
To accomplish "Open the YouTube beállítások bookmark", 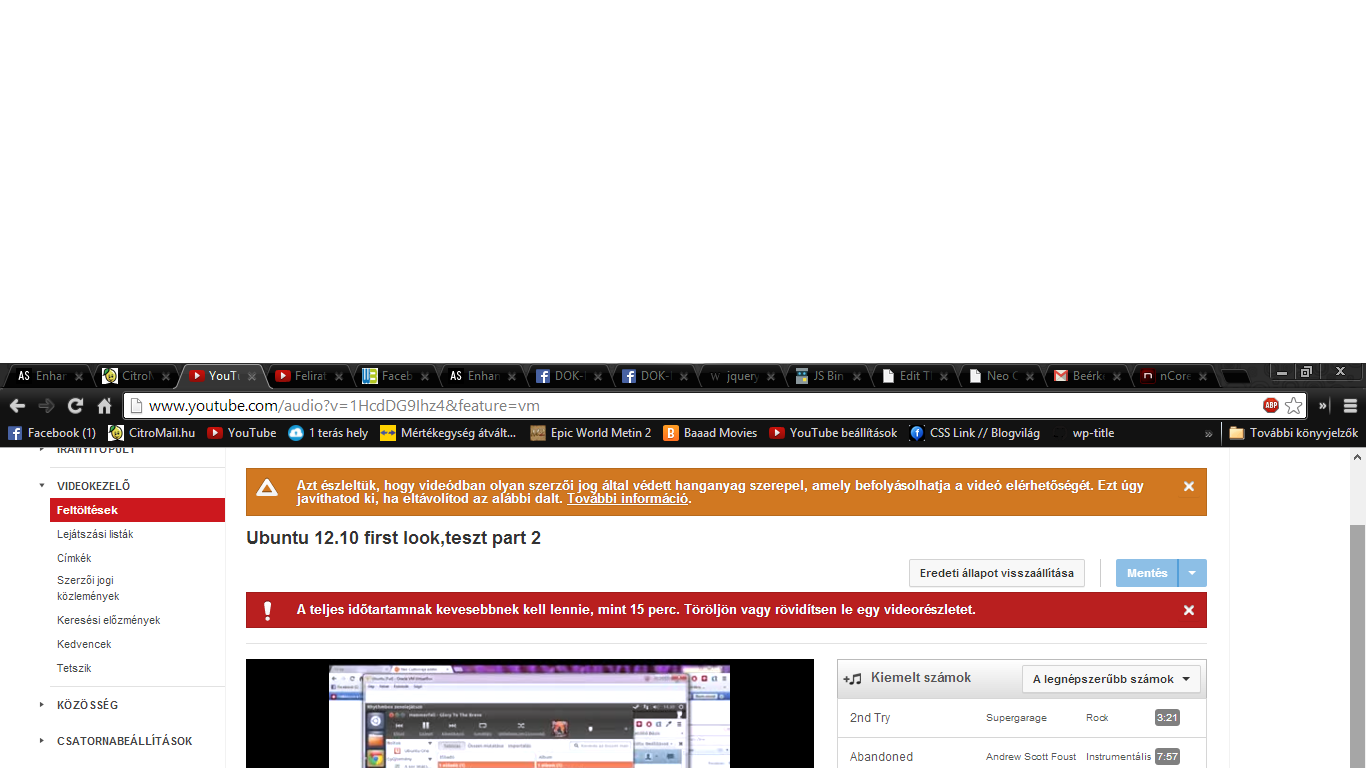I will coord(833,433).
